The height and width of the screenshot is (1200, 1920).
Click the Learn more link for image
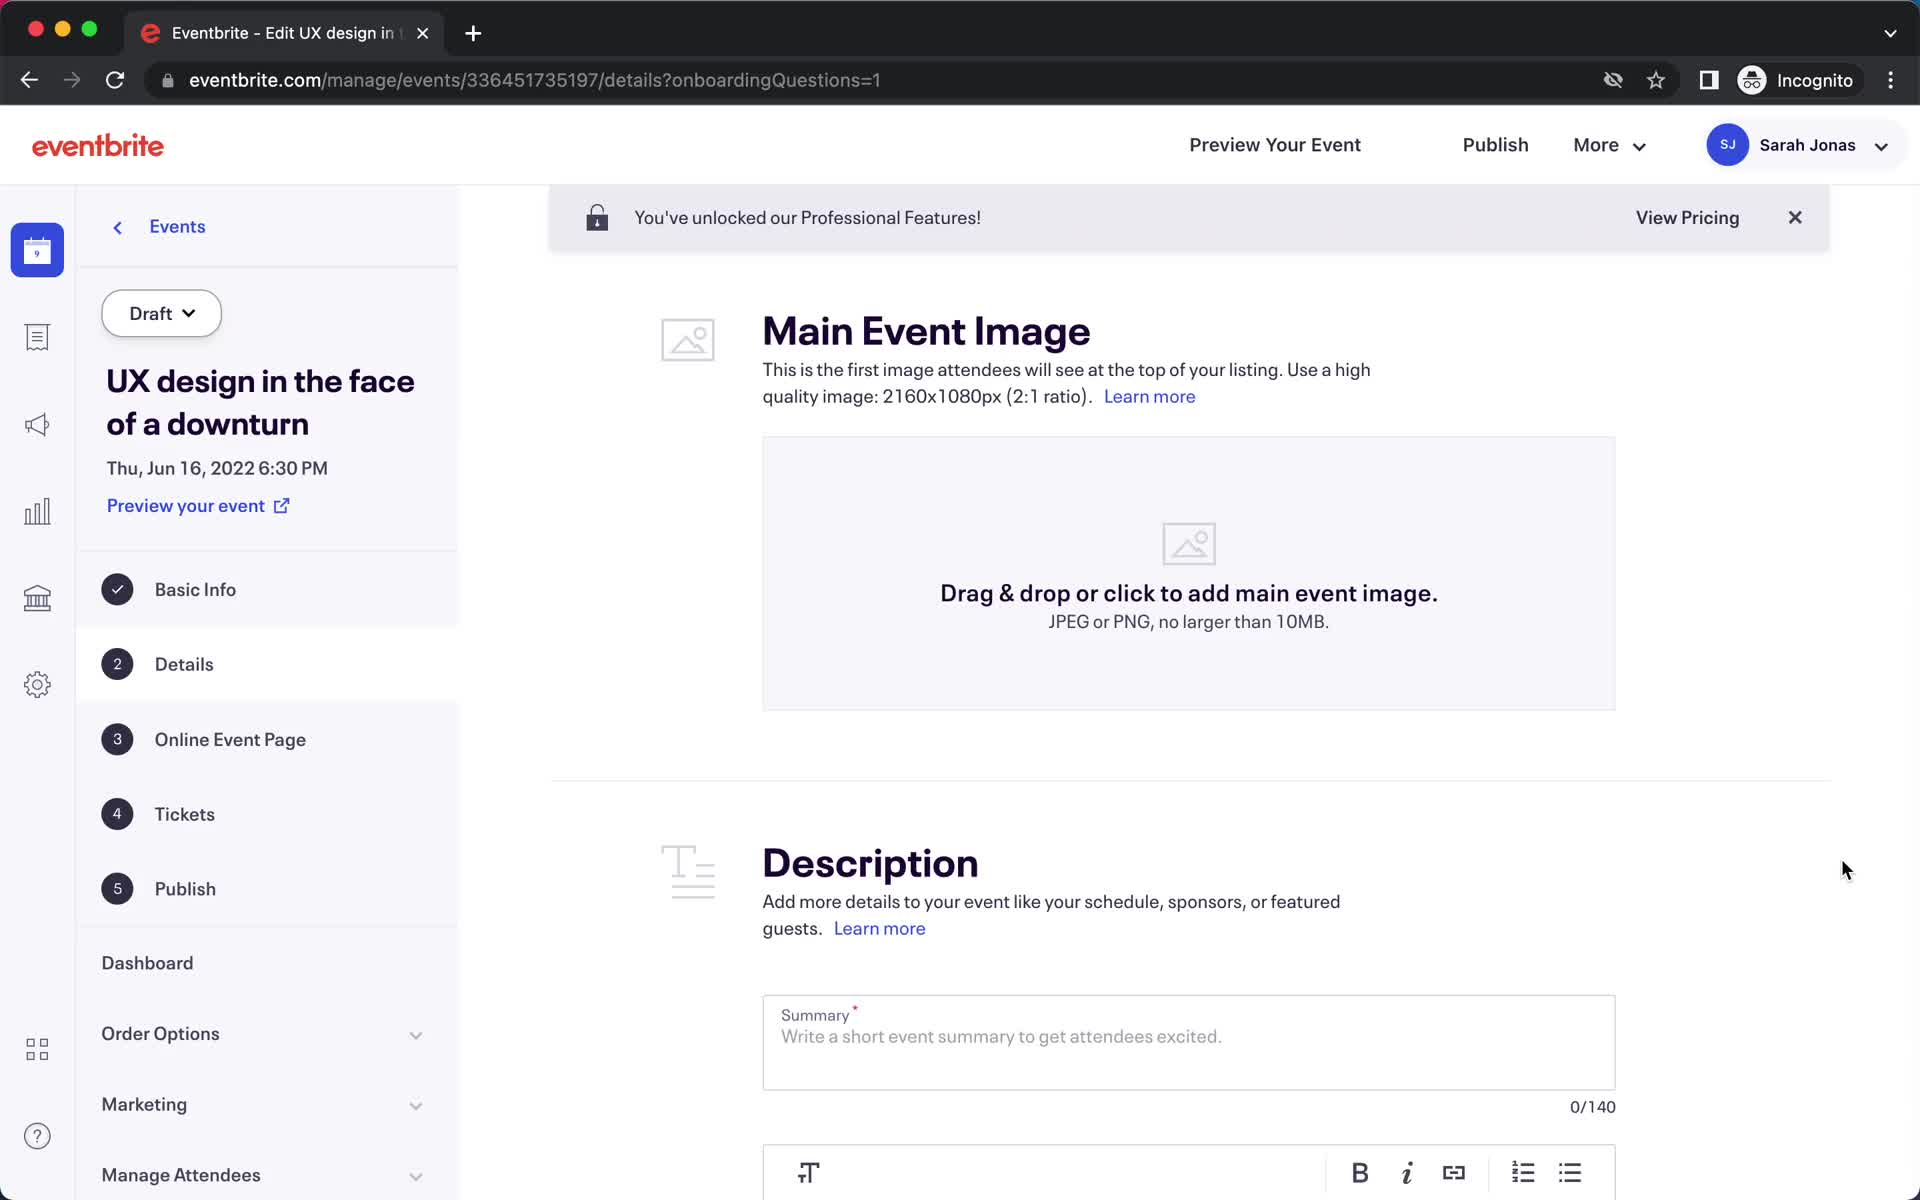[1149, 397]
